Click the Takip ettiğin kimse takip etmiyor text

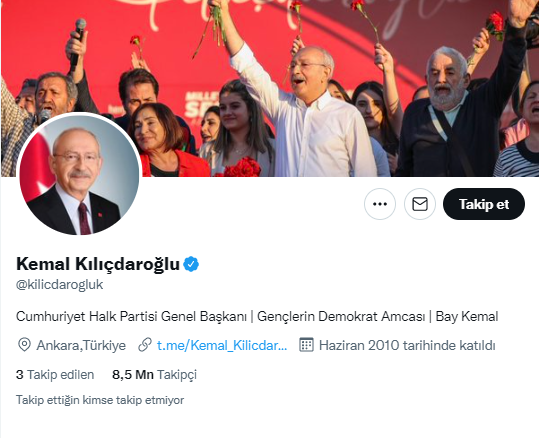coord(100,400)
